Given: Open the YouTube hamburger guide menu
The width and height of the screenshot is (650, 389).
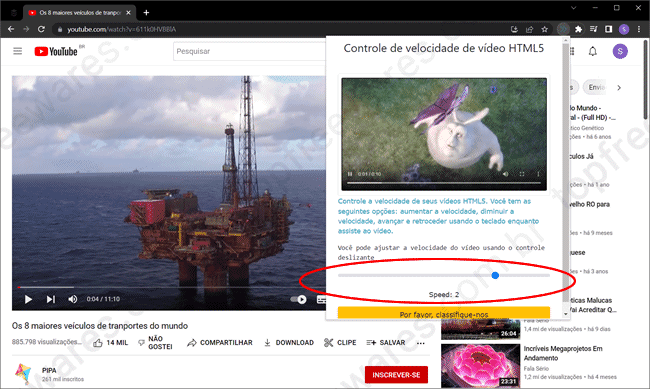Looking at the screenshot, I should click(17, 51).
